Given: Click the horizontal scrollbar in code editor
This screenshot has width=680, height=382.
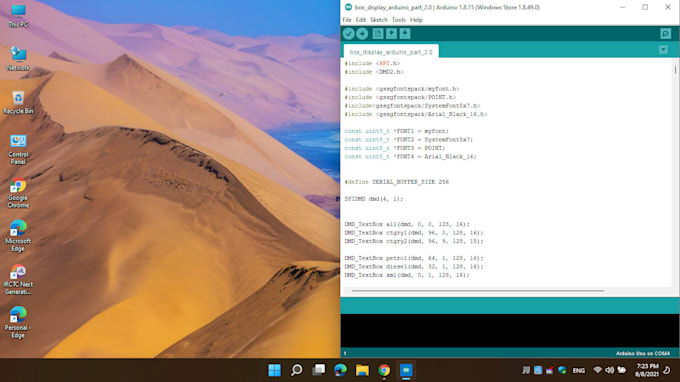Looking at the screenshot, I should coord(478,291).
